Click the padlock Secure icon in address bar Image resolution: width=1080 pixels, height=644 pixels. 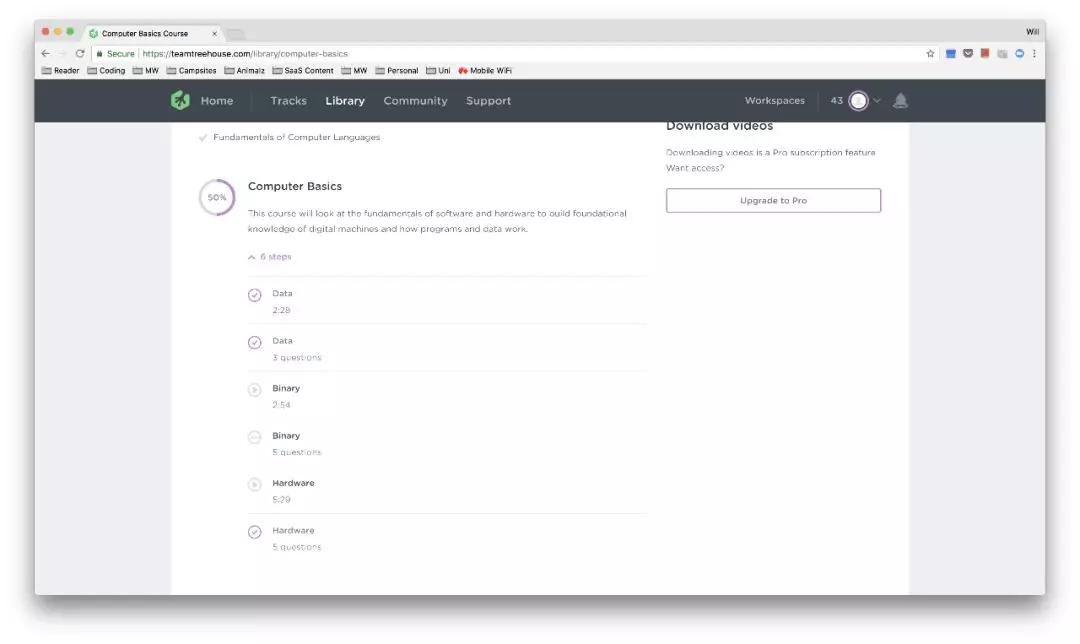coord(99,54)
